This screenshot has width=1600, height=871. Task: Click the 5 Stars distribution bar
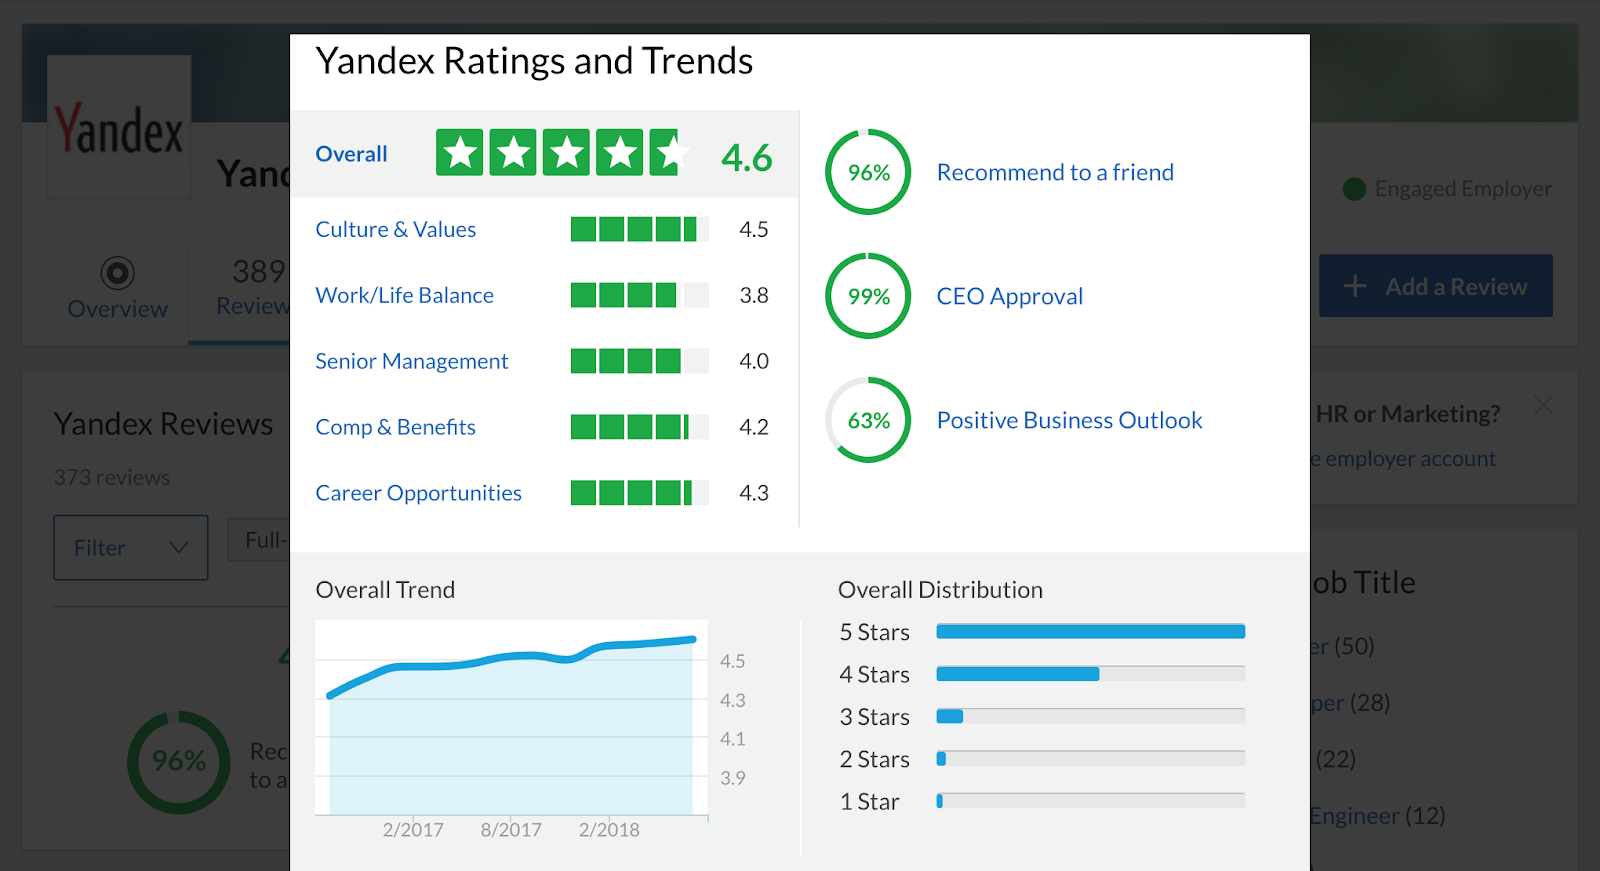click(1090, 631)
